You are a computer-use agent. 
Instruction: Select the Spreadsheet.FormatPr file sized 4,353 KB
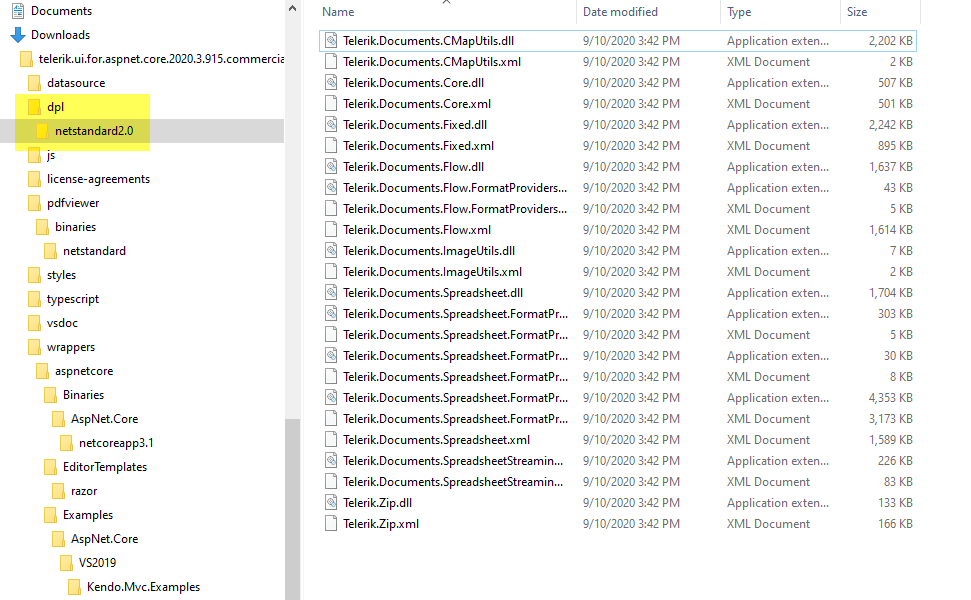455,398
